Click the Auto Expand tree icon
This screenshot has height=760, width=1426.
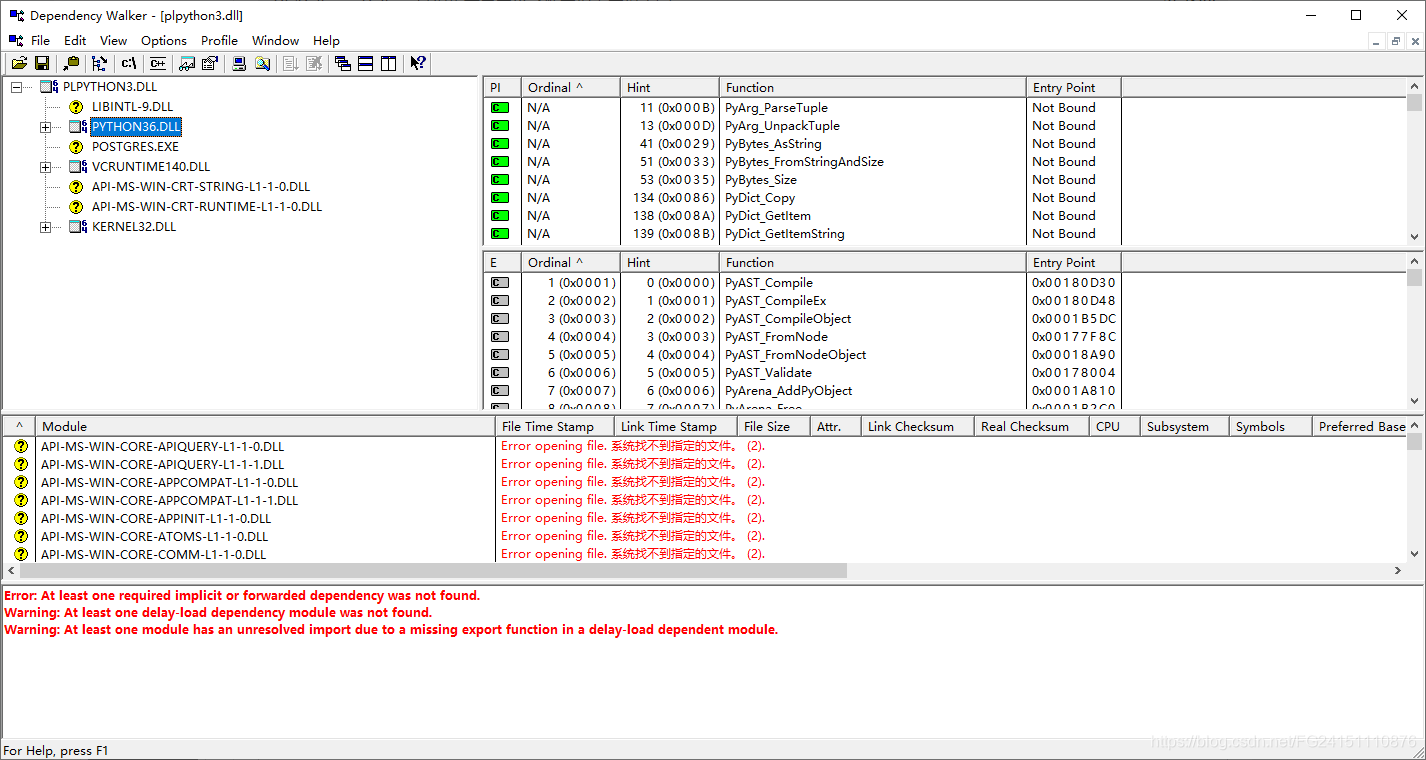98,63
